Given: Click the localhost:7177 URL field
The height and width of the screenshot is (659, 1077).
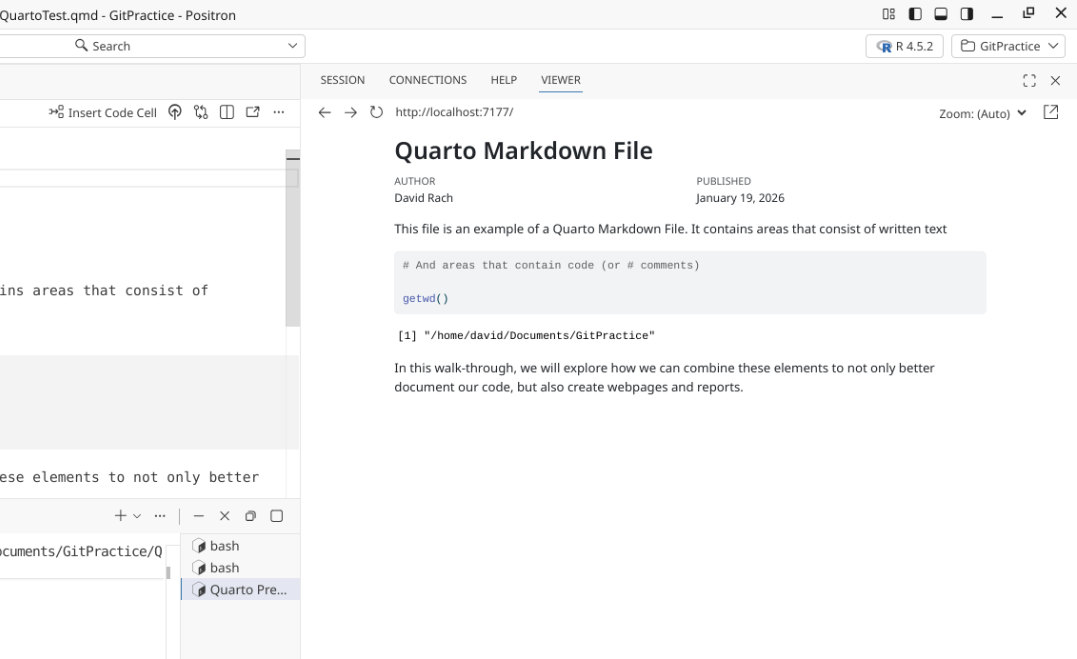Looking at the screenshot, I should tap(454, 113).
